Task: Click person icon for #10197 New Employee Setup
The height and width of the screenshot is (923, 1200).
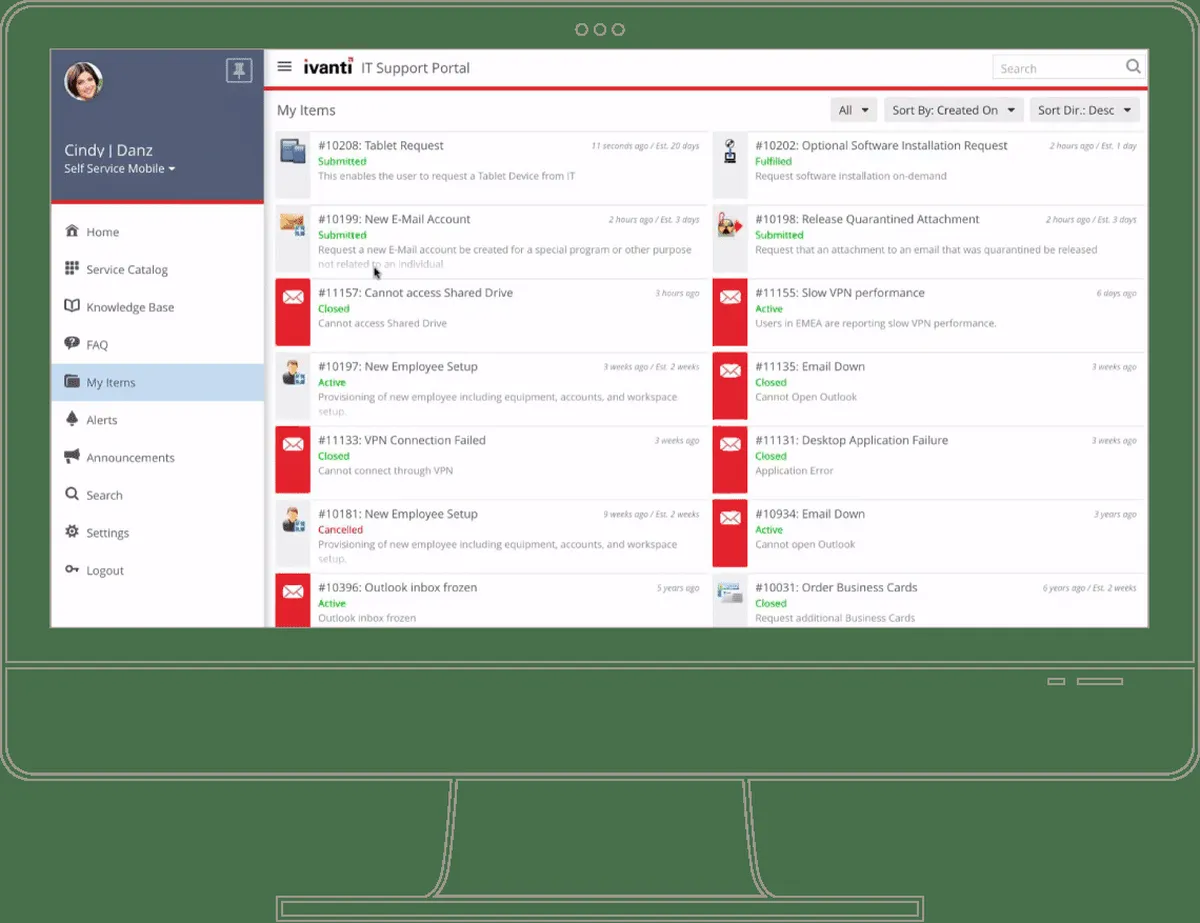Action: coord(292,373)
